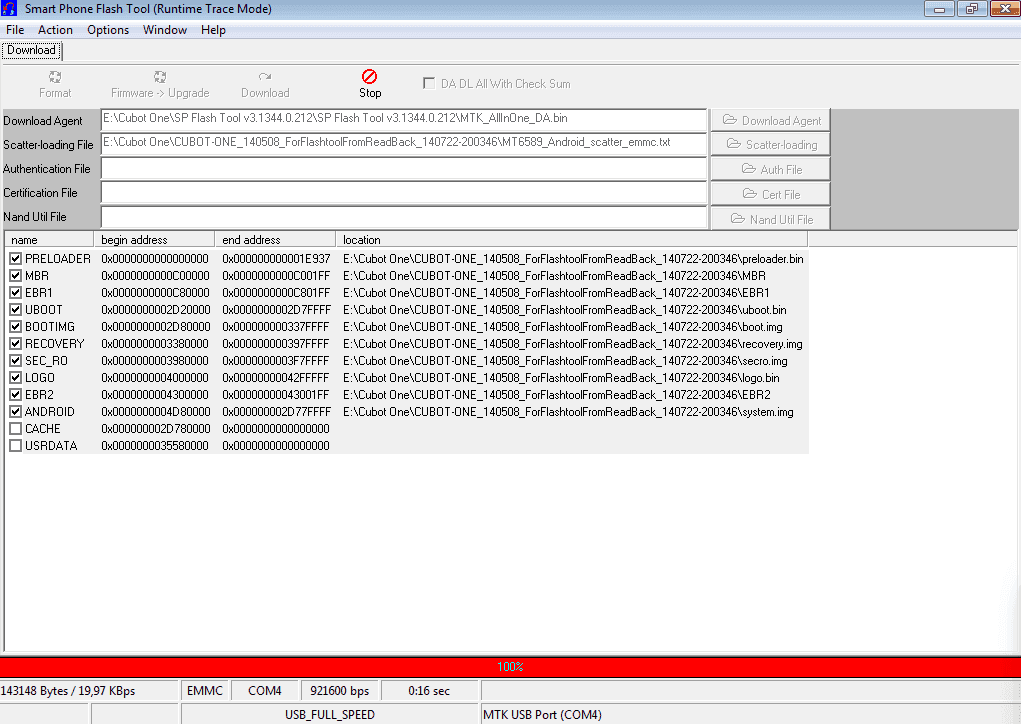1021x724 pixels.
Task: Click the Scatter-loading browse button
Action: pyautogui.click(x=770, y=145)
